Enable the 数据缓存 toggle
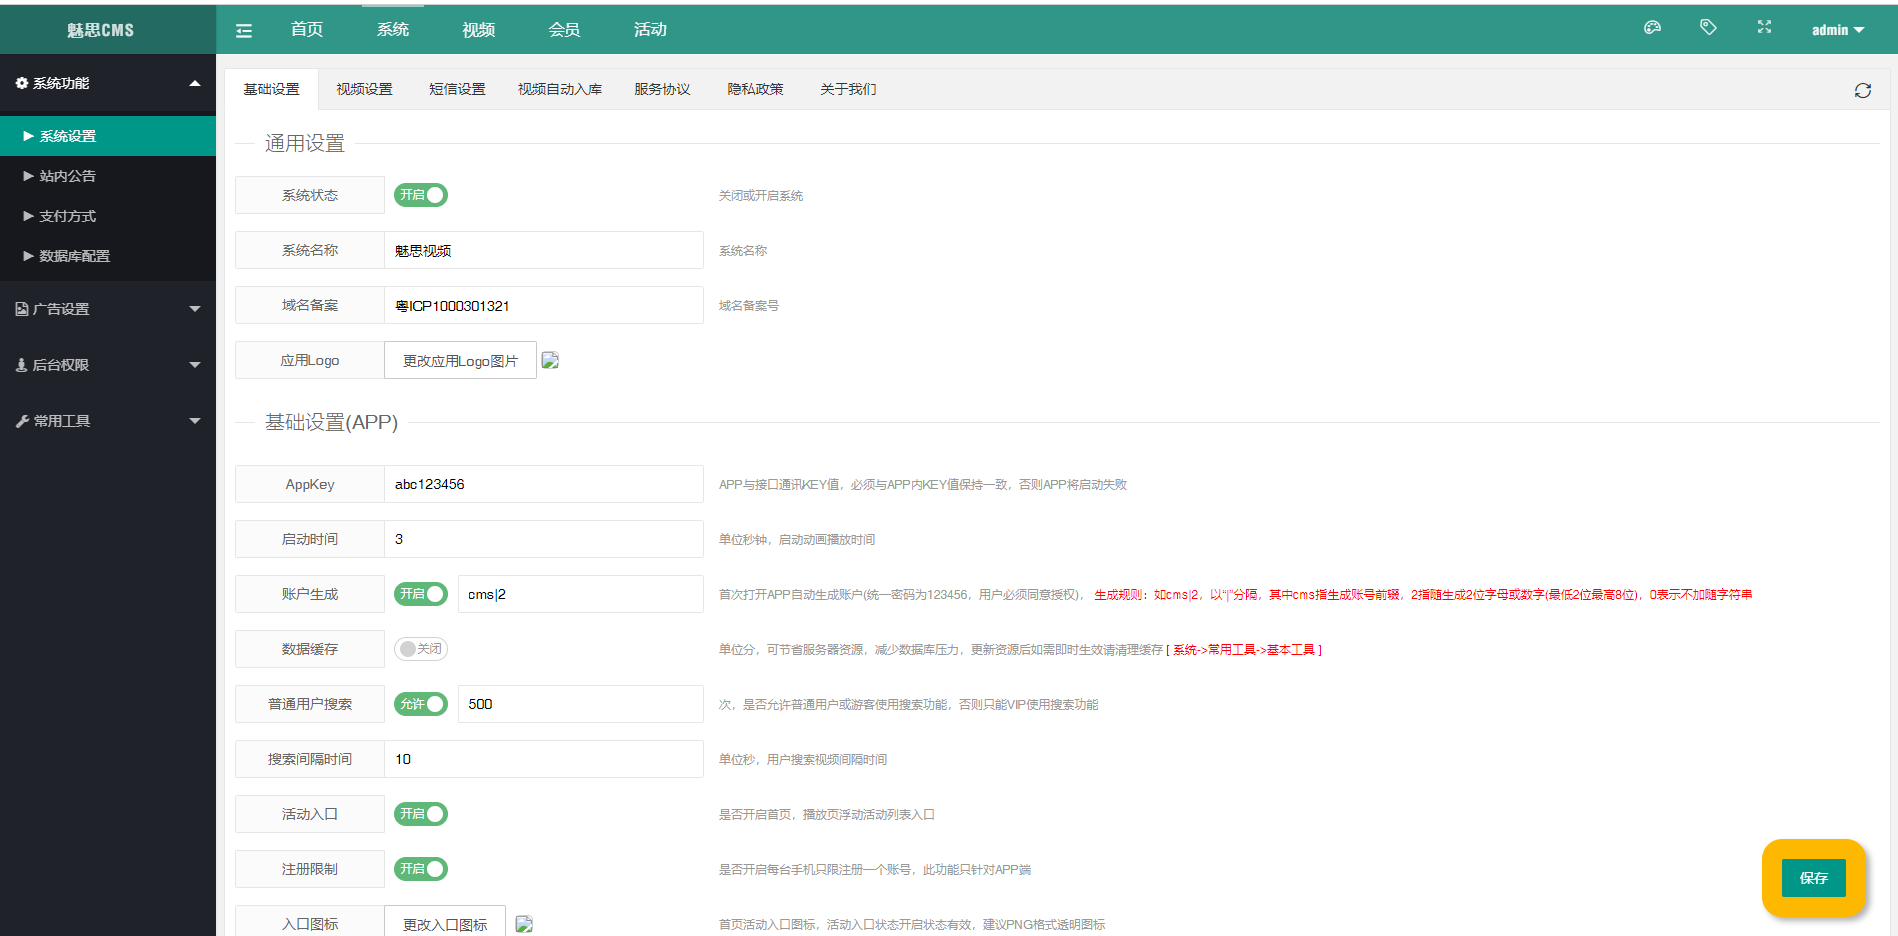The height and width of the screenshot is (936, 1898). coord(420,649)
